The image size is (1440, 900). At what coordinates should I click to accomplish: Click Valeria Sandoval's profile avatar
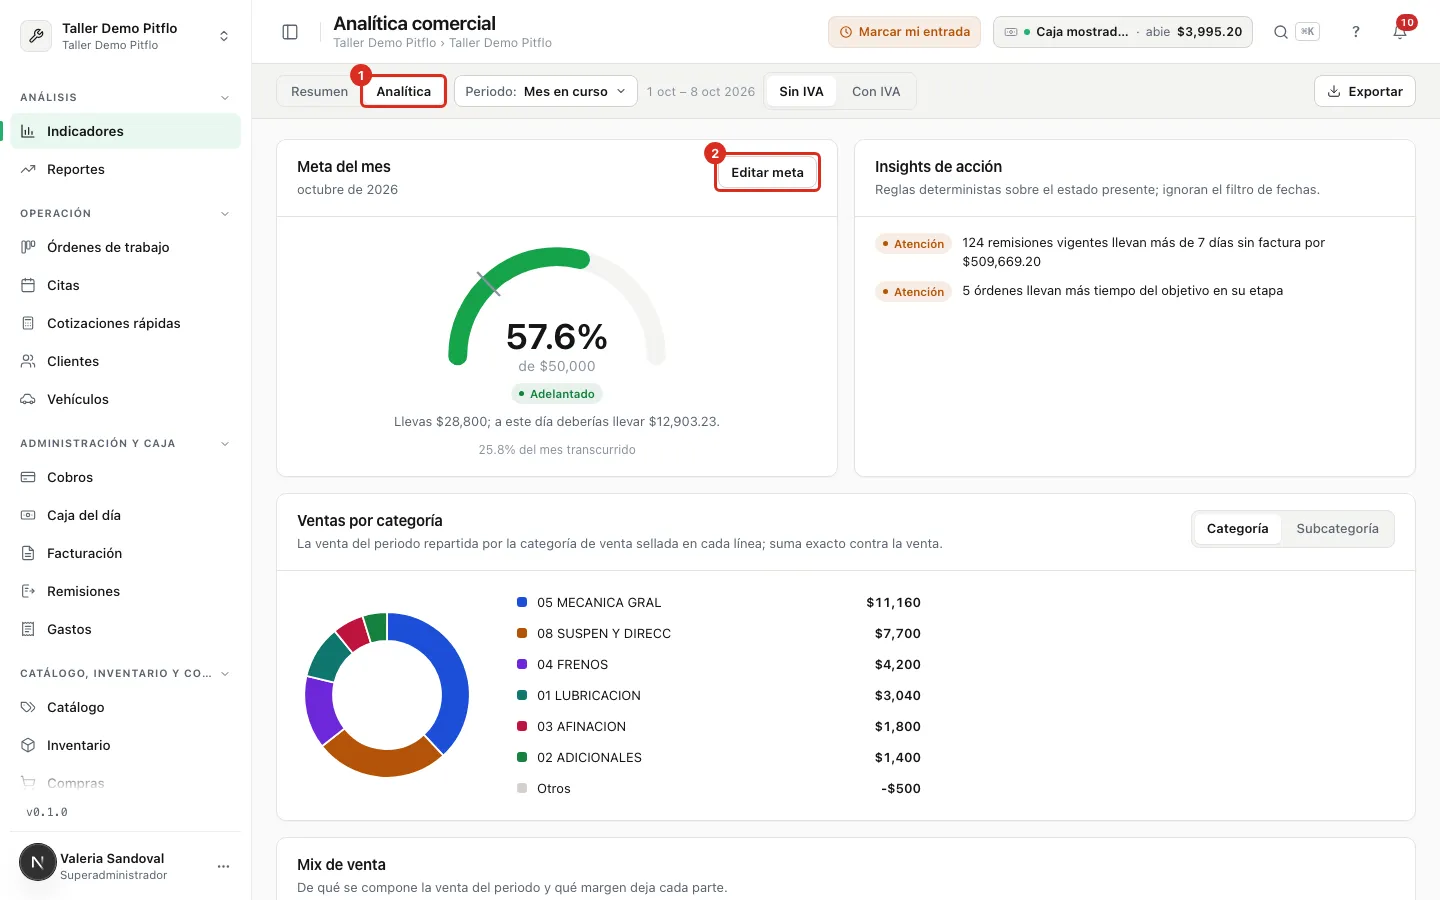pyautogui.click(x=38, y=862)
